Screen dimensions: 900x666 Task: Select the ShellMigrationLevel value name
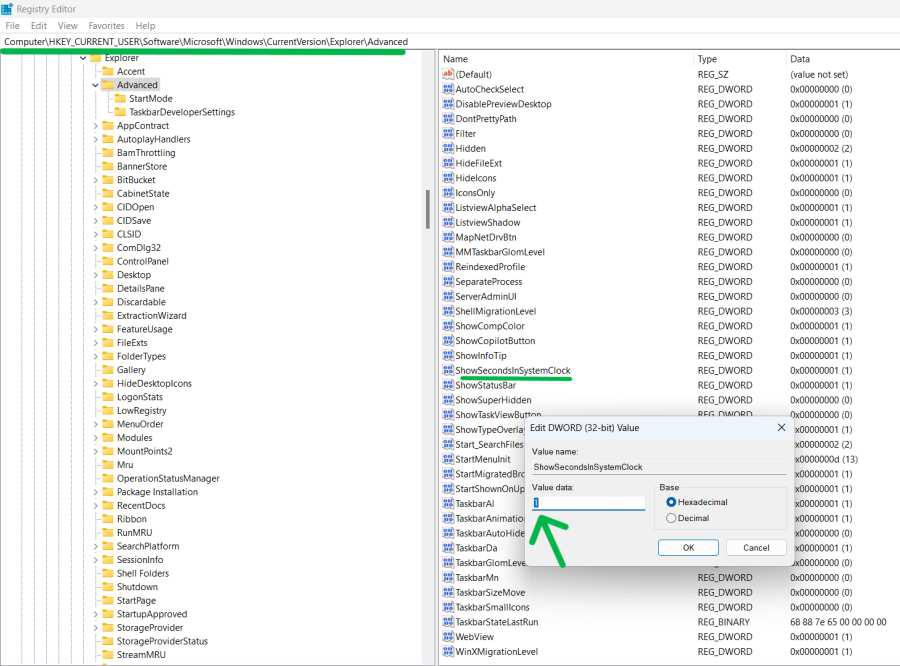click(x=496, y=311)
